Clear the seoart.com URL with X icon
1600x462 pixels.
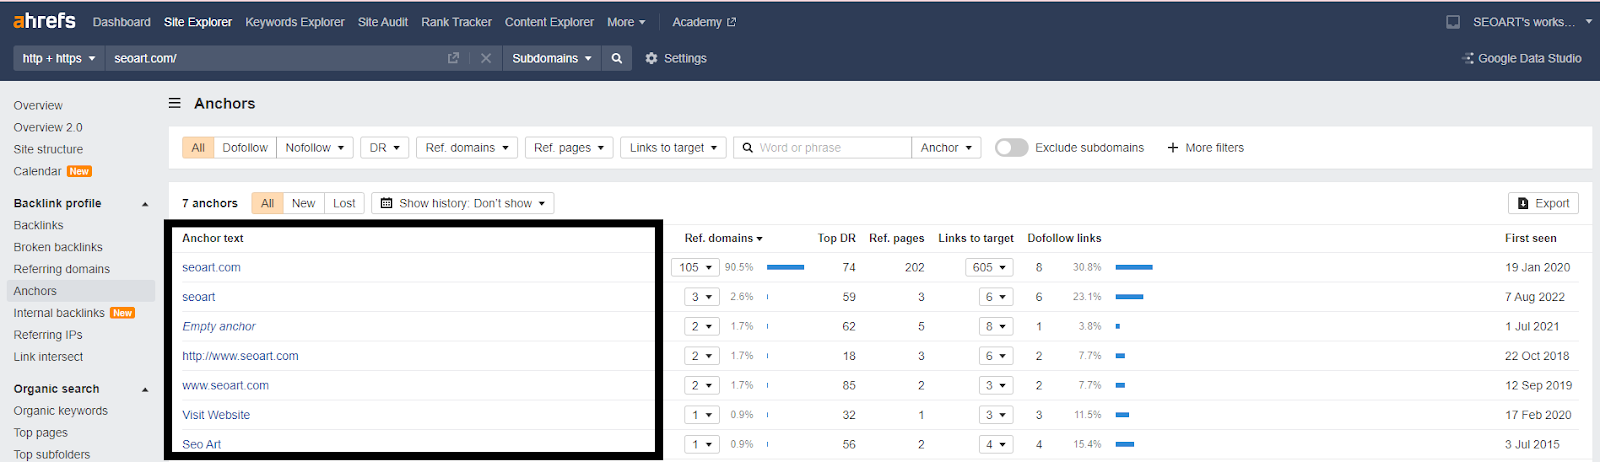486,58
